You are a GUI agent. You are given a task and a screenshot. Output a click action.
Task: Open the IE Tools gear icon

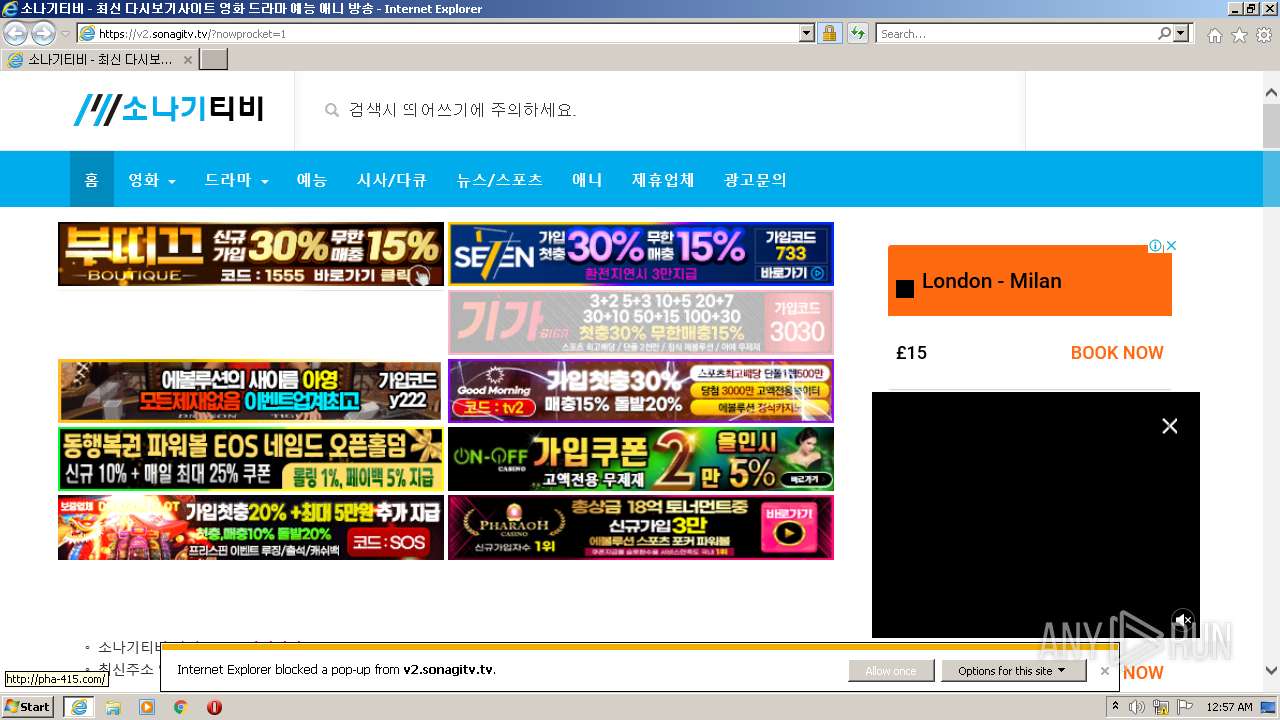tap(1264, 35)
